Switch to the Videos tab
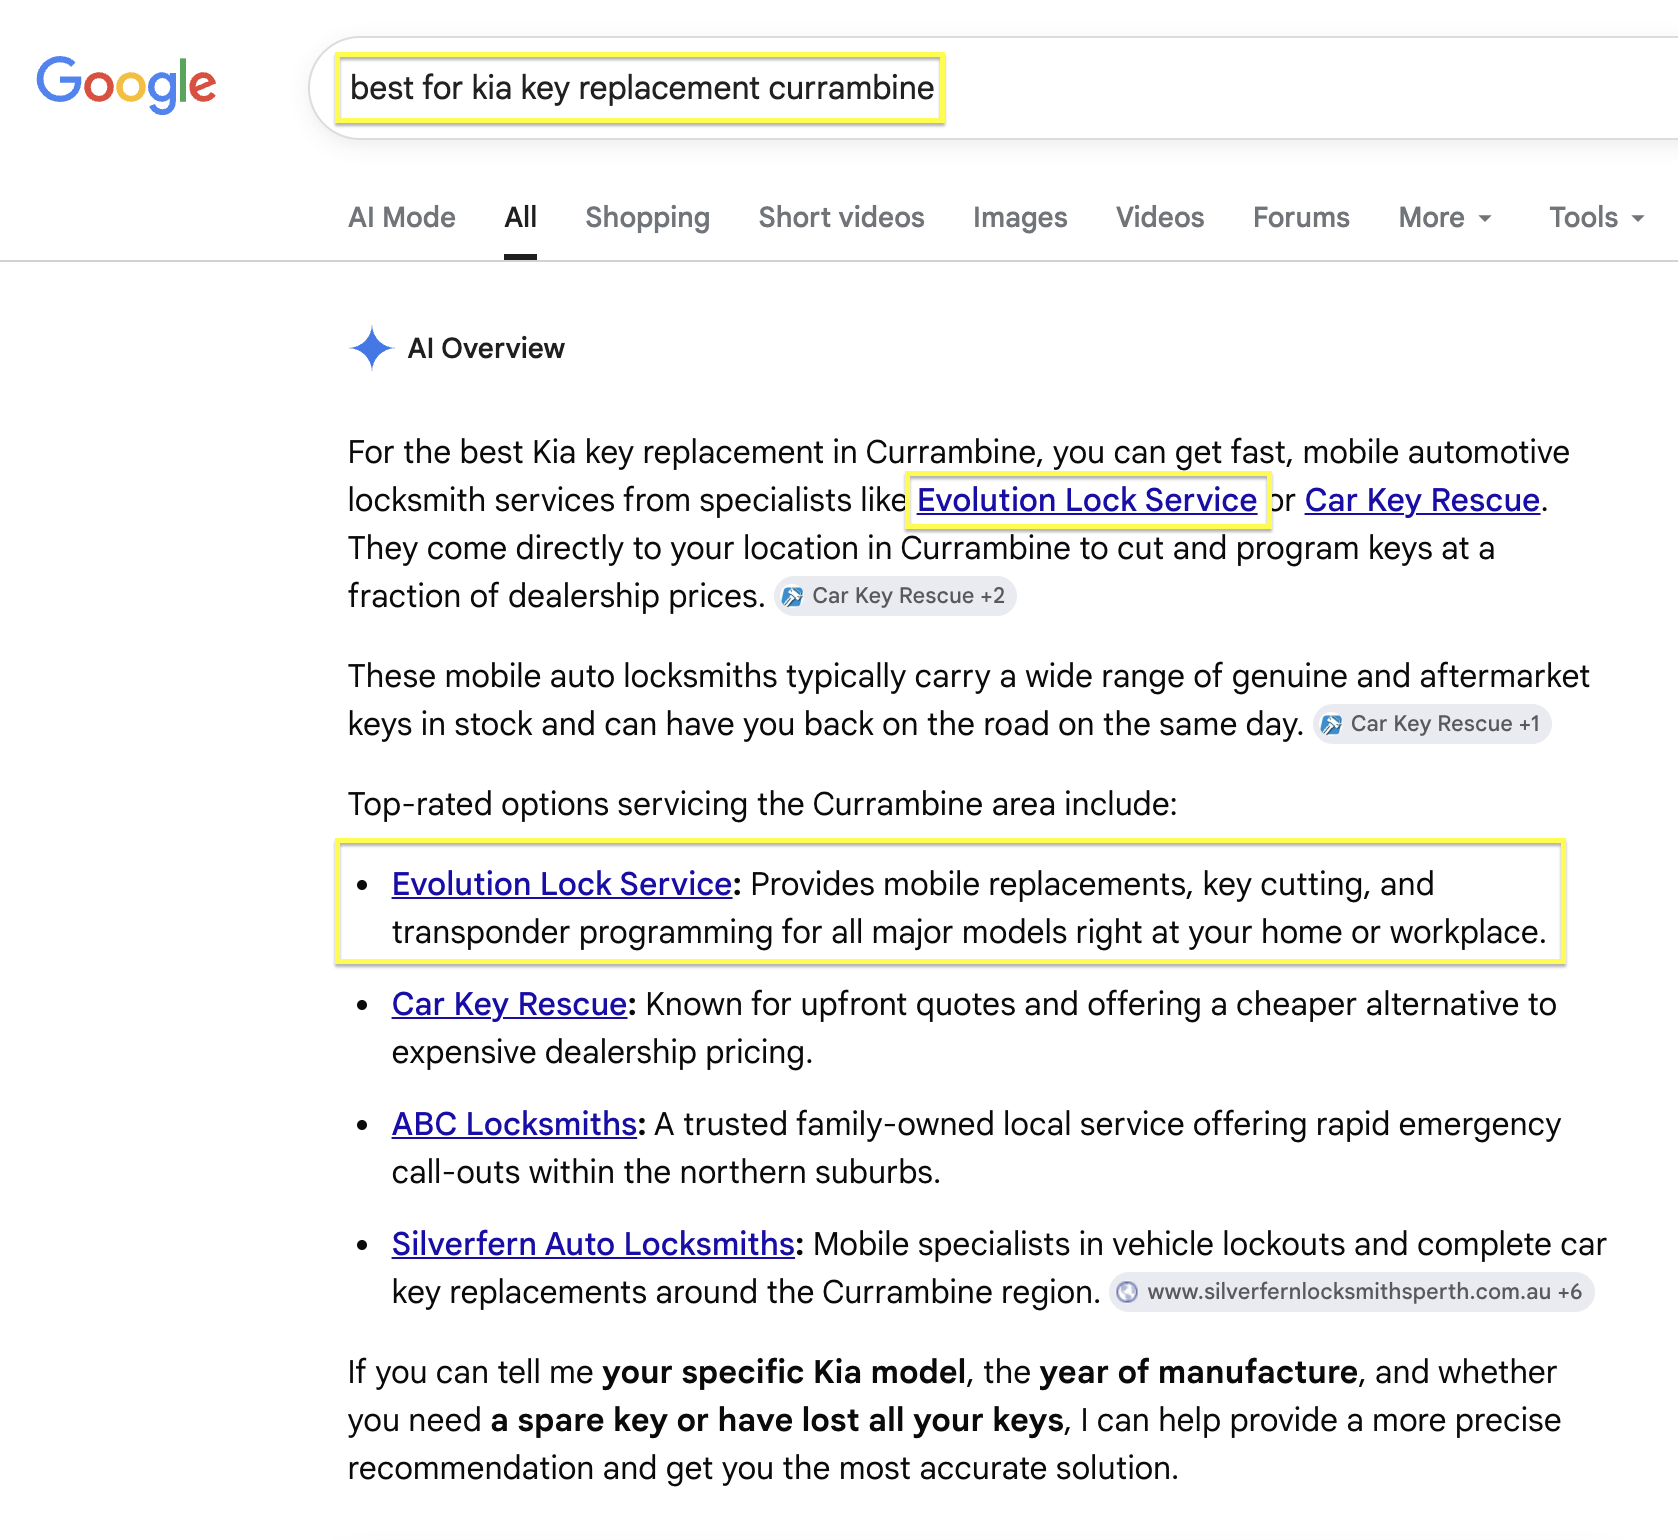 pos(1160,218)
